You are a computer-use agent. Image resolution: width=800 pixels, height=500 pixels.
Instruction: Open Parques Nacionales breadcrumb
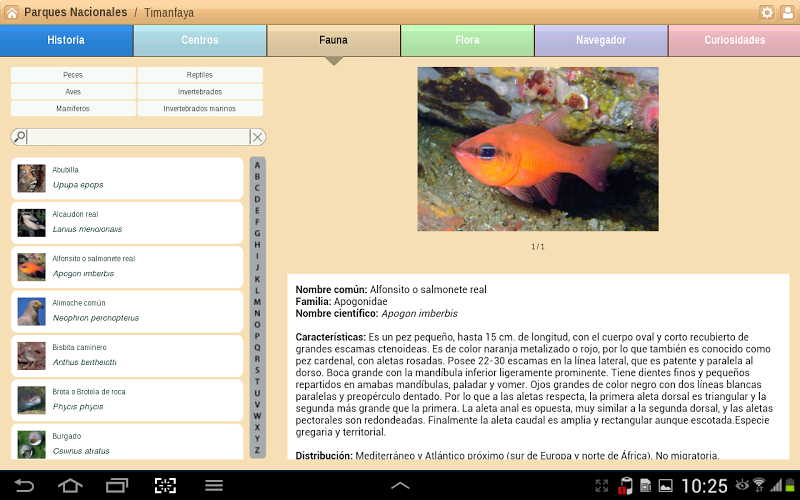click(76, 12)
